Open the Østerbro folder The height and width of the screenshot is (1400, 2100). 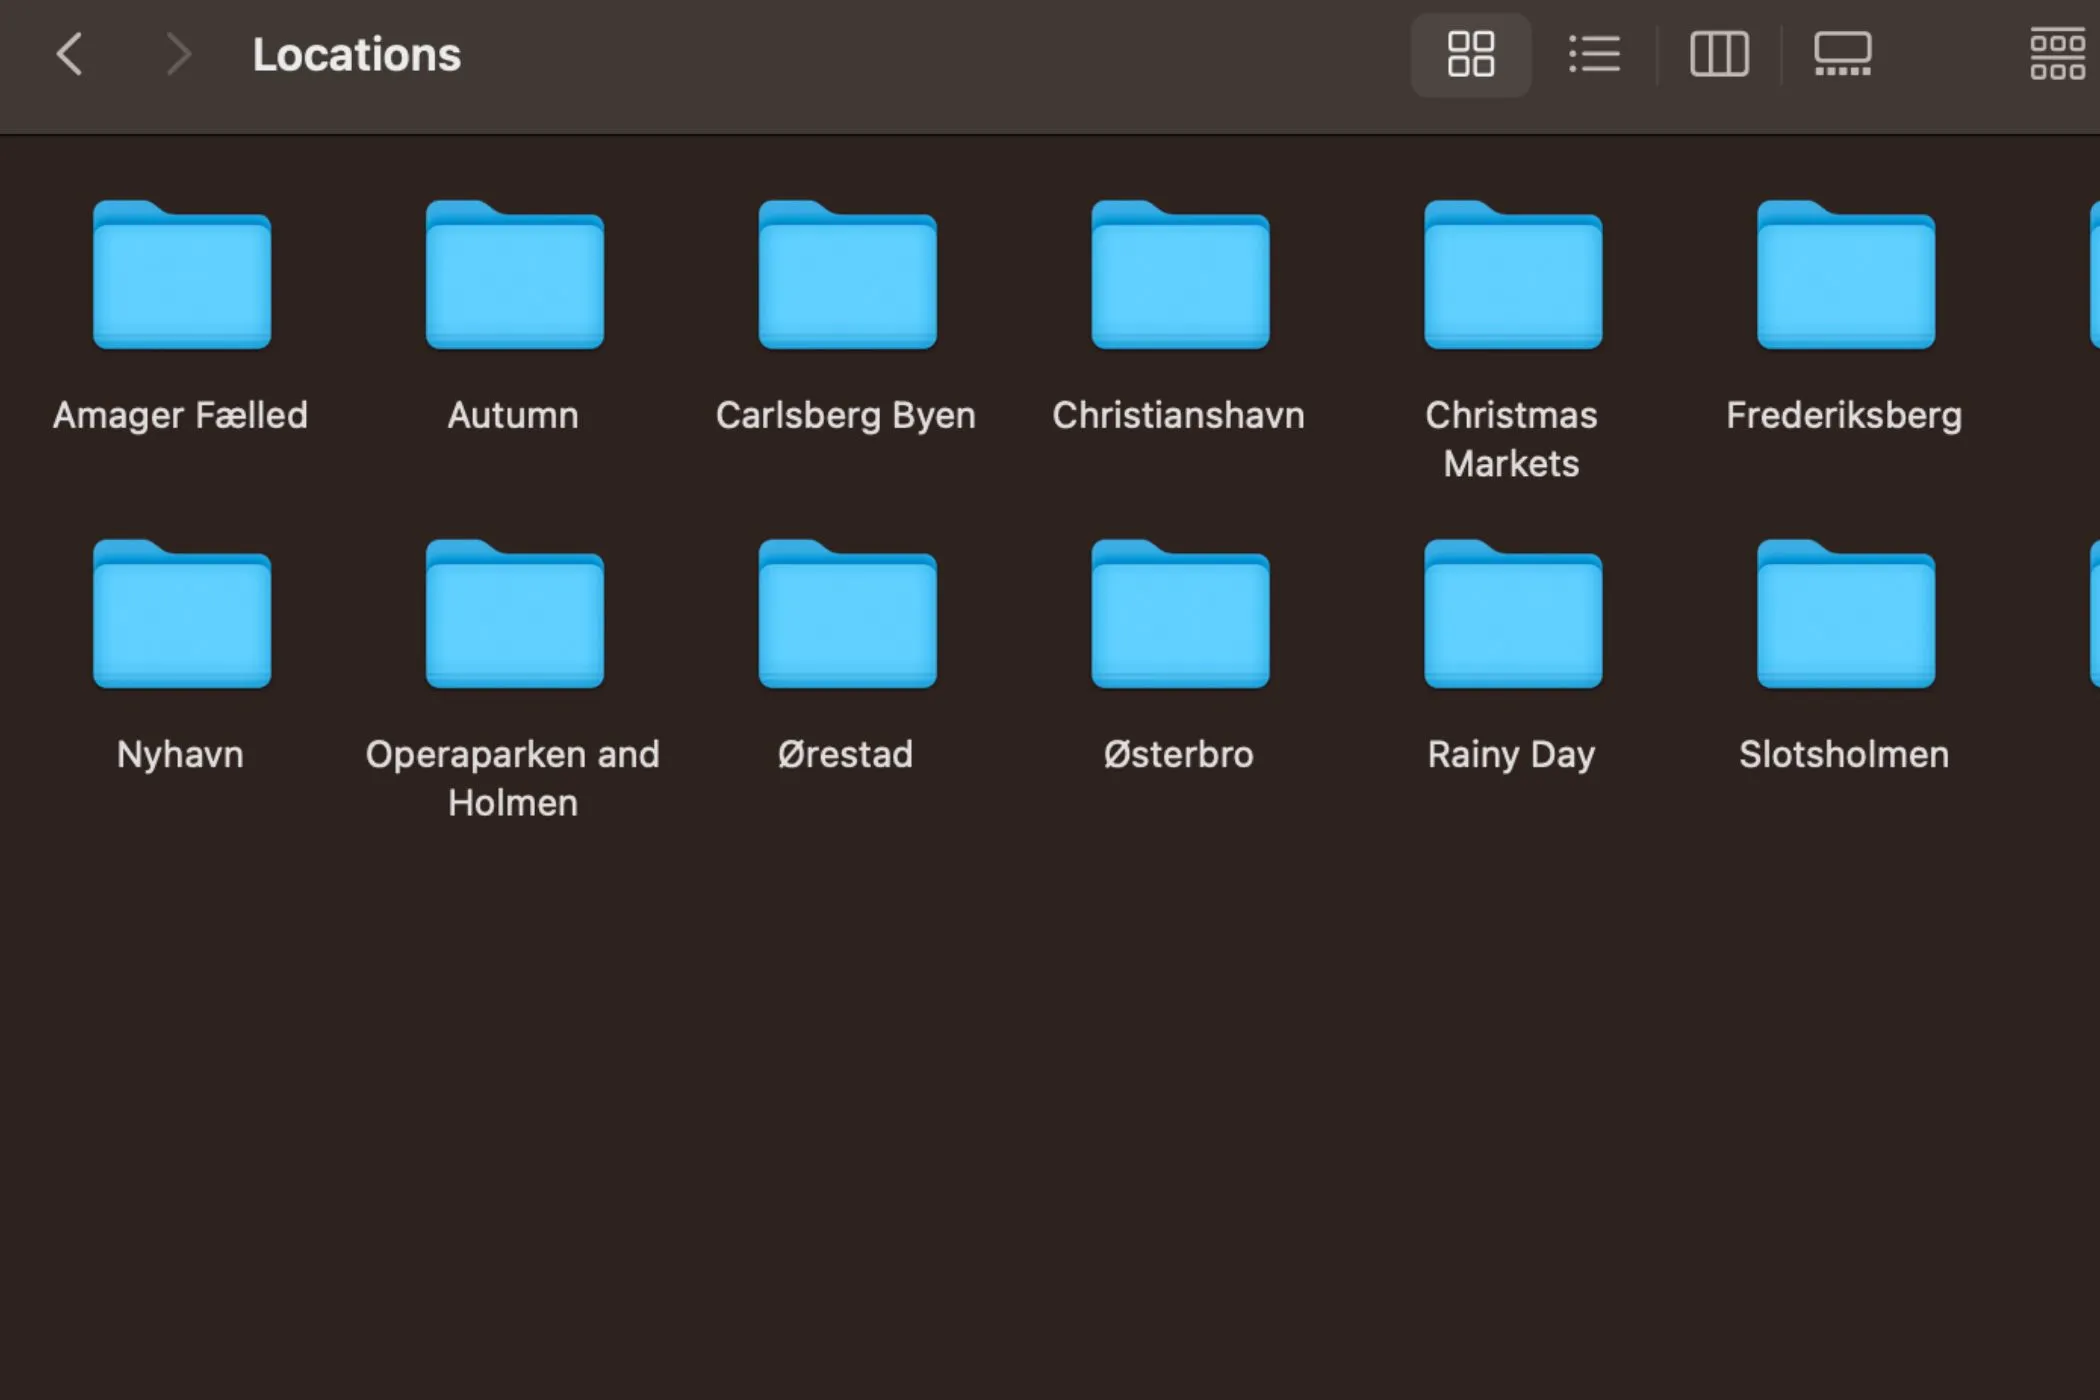(1179, 615)
